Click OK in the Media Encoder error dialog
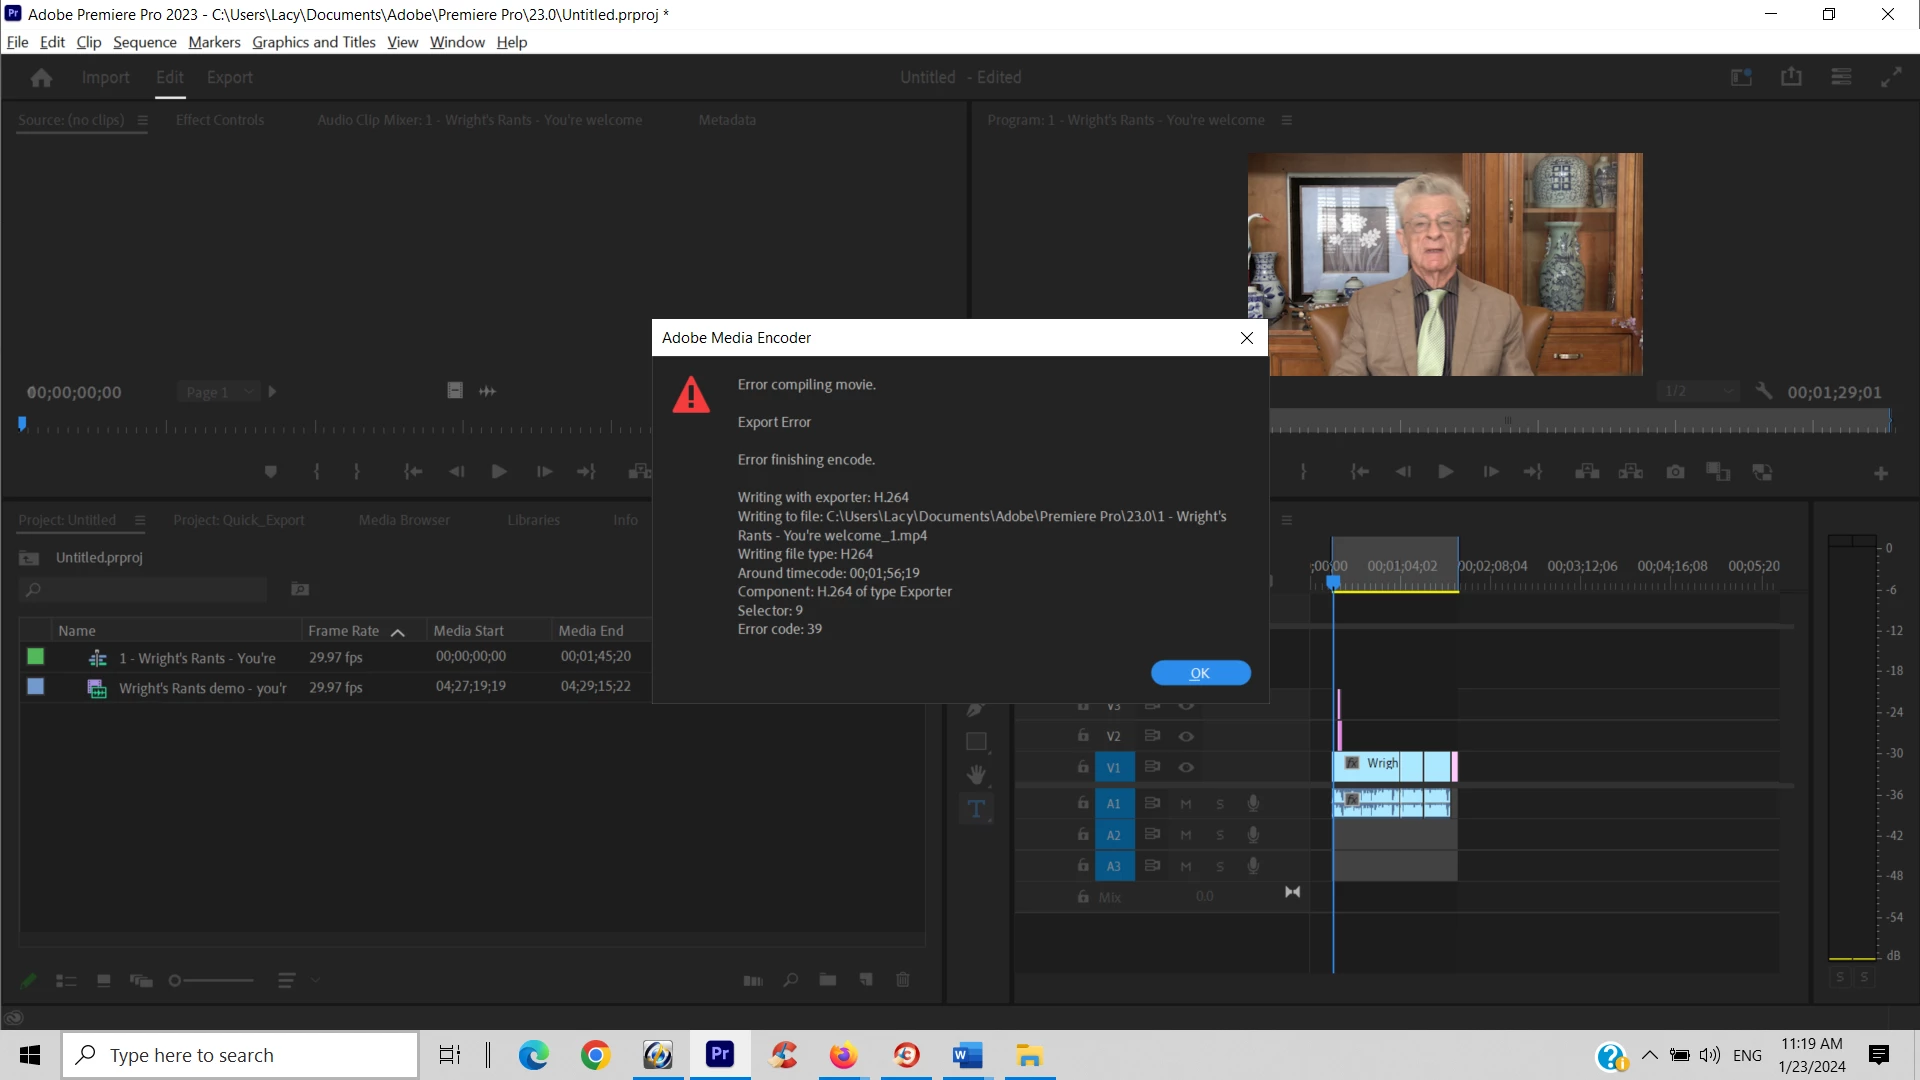The width and height of the screenshot is (1920, 1080). pos(1200,673)
